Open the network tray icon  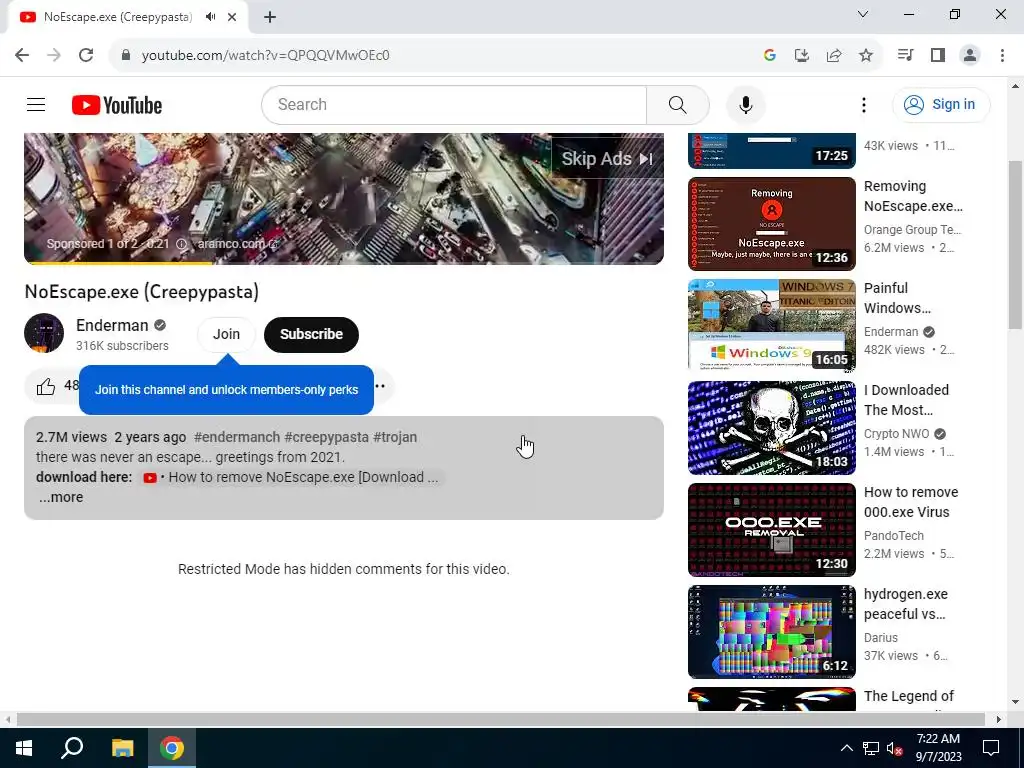(871, 748)
